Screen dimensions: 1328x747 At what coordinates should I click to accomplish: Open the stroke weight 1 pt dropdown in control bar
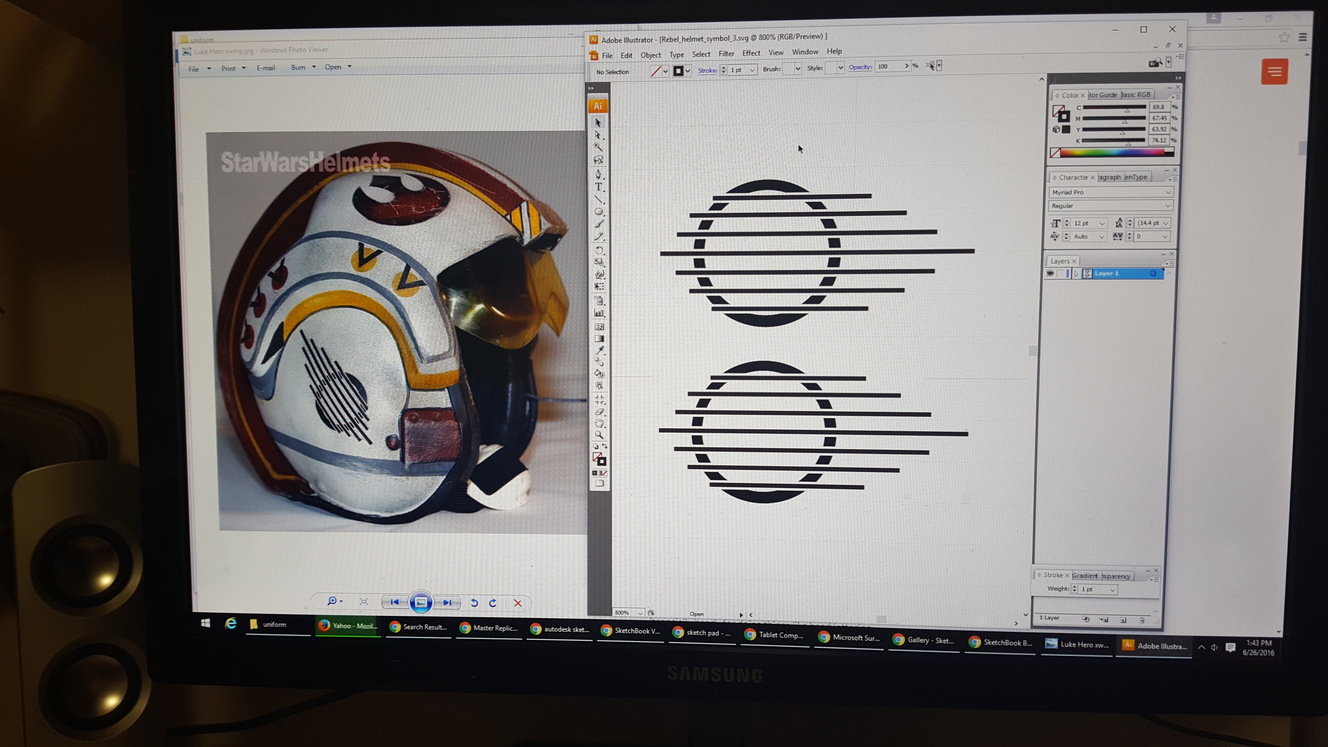[x=752, y=70]
